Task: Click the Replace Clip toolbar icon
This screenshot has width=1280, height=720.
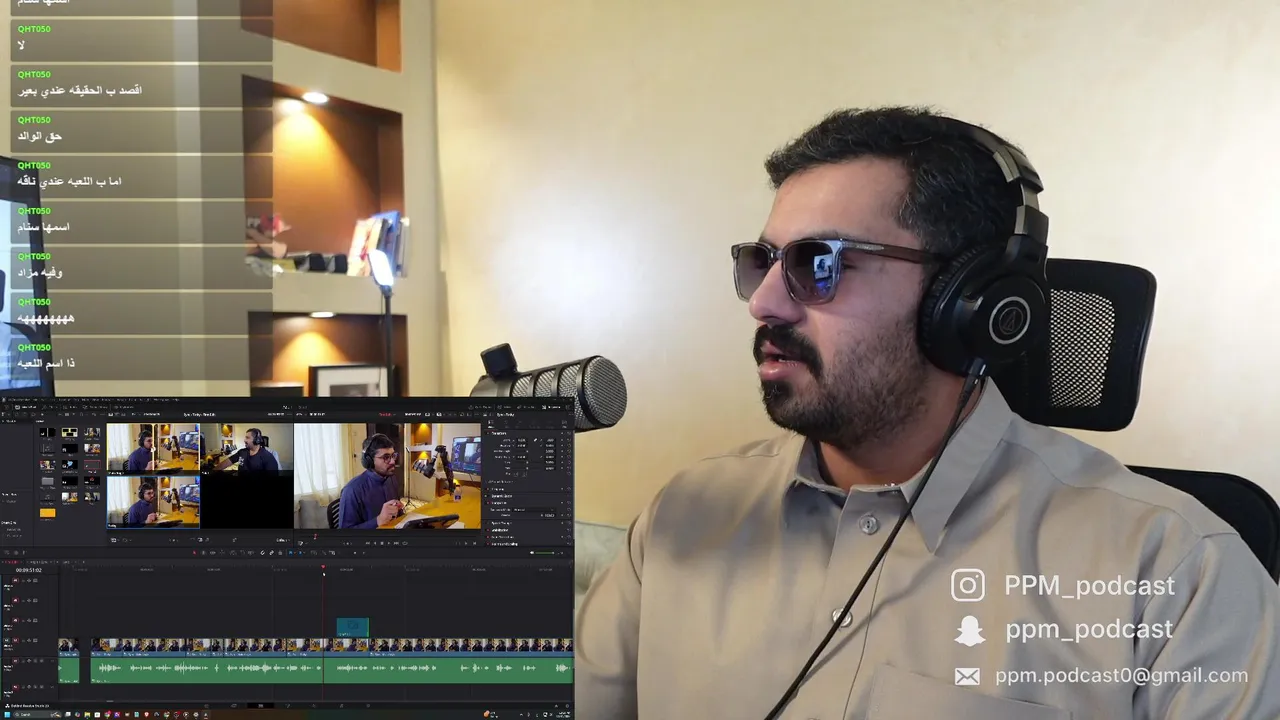Action: (251, 553)
